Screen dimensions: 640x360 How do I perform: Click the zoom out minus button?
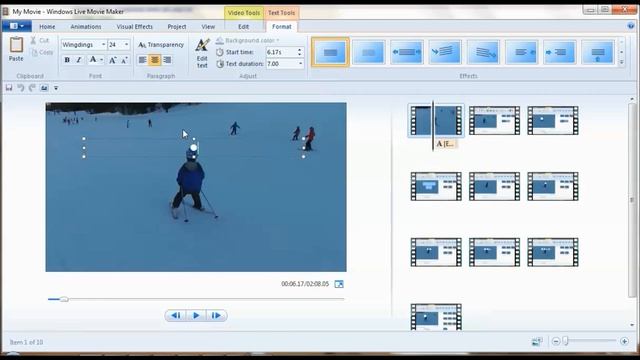coord(556,341)
